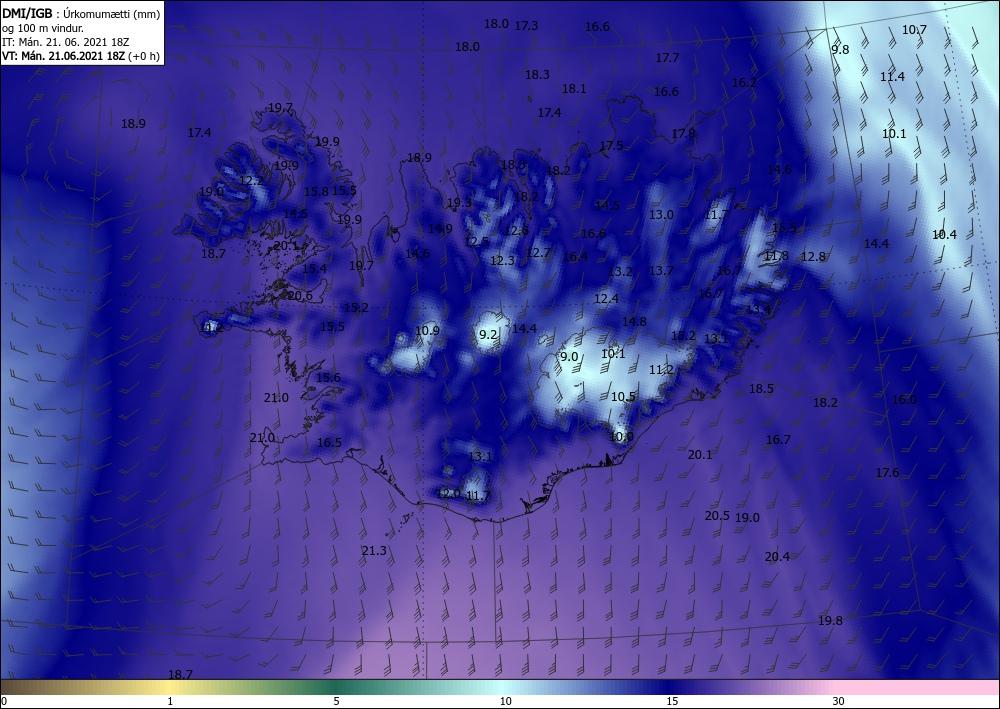
Task: Click the 11.4 value on the map
Action: (x=892, y=77)
